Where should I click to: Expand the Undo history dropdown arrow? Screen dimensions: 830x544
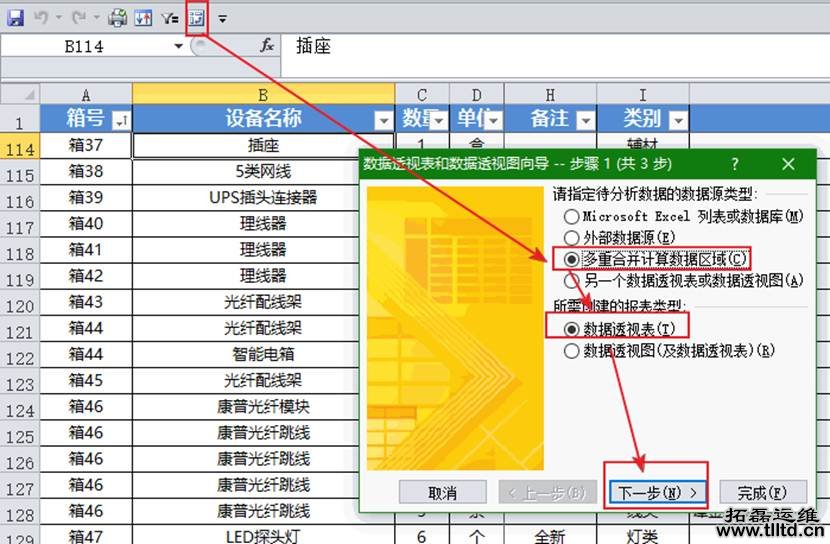[x=58, y=18]
